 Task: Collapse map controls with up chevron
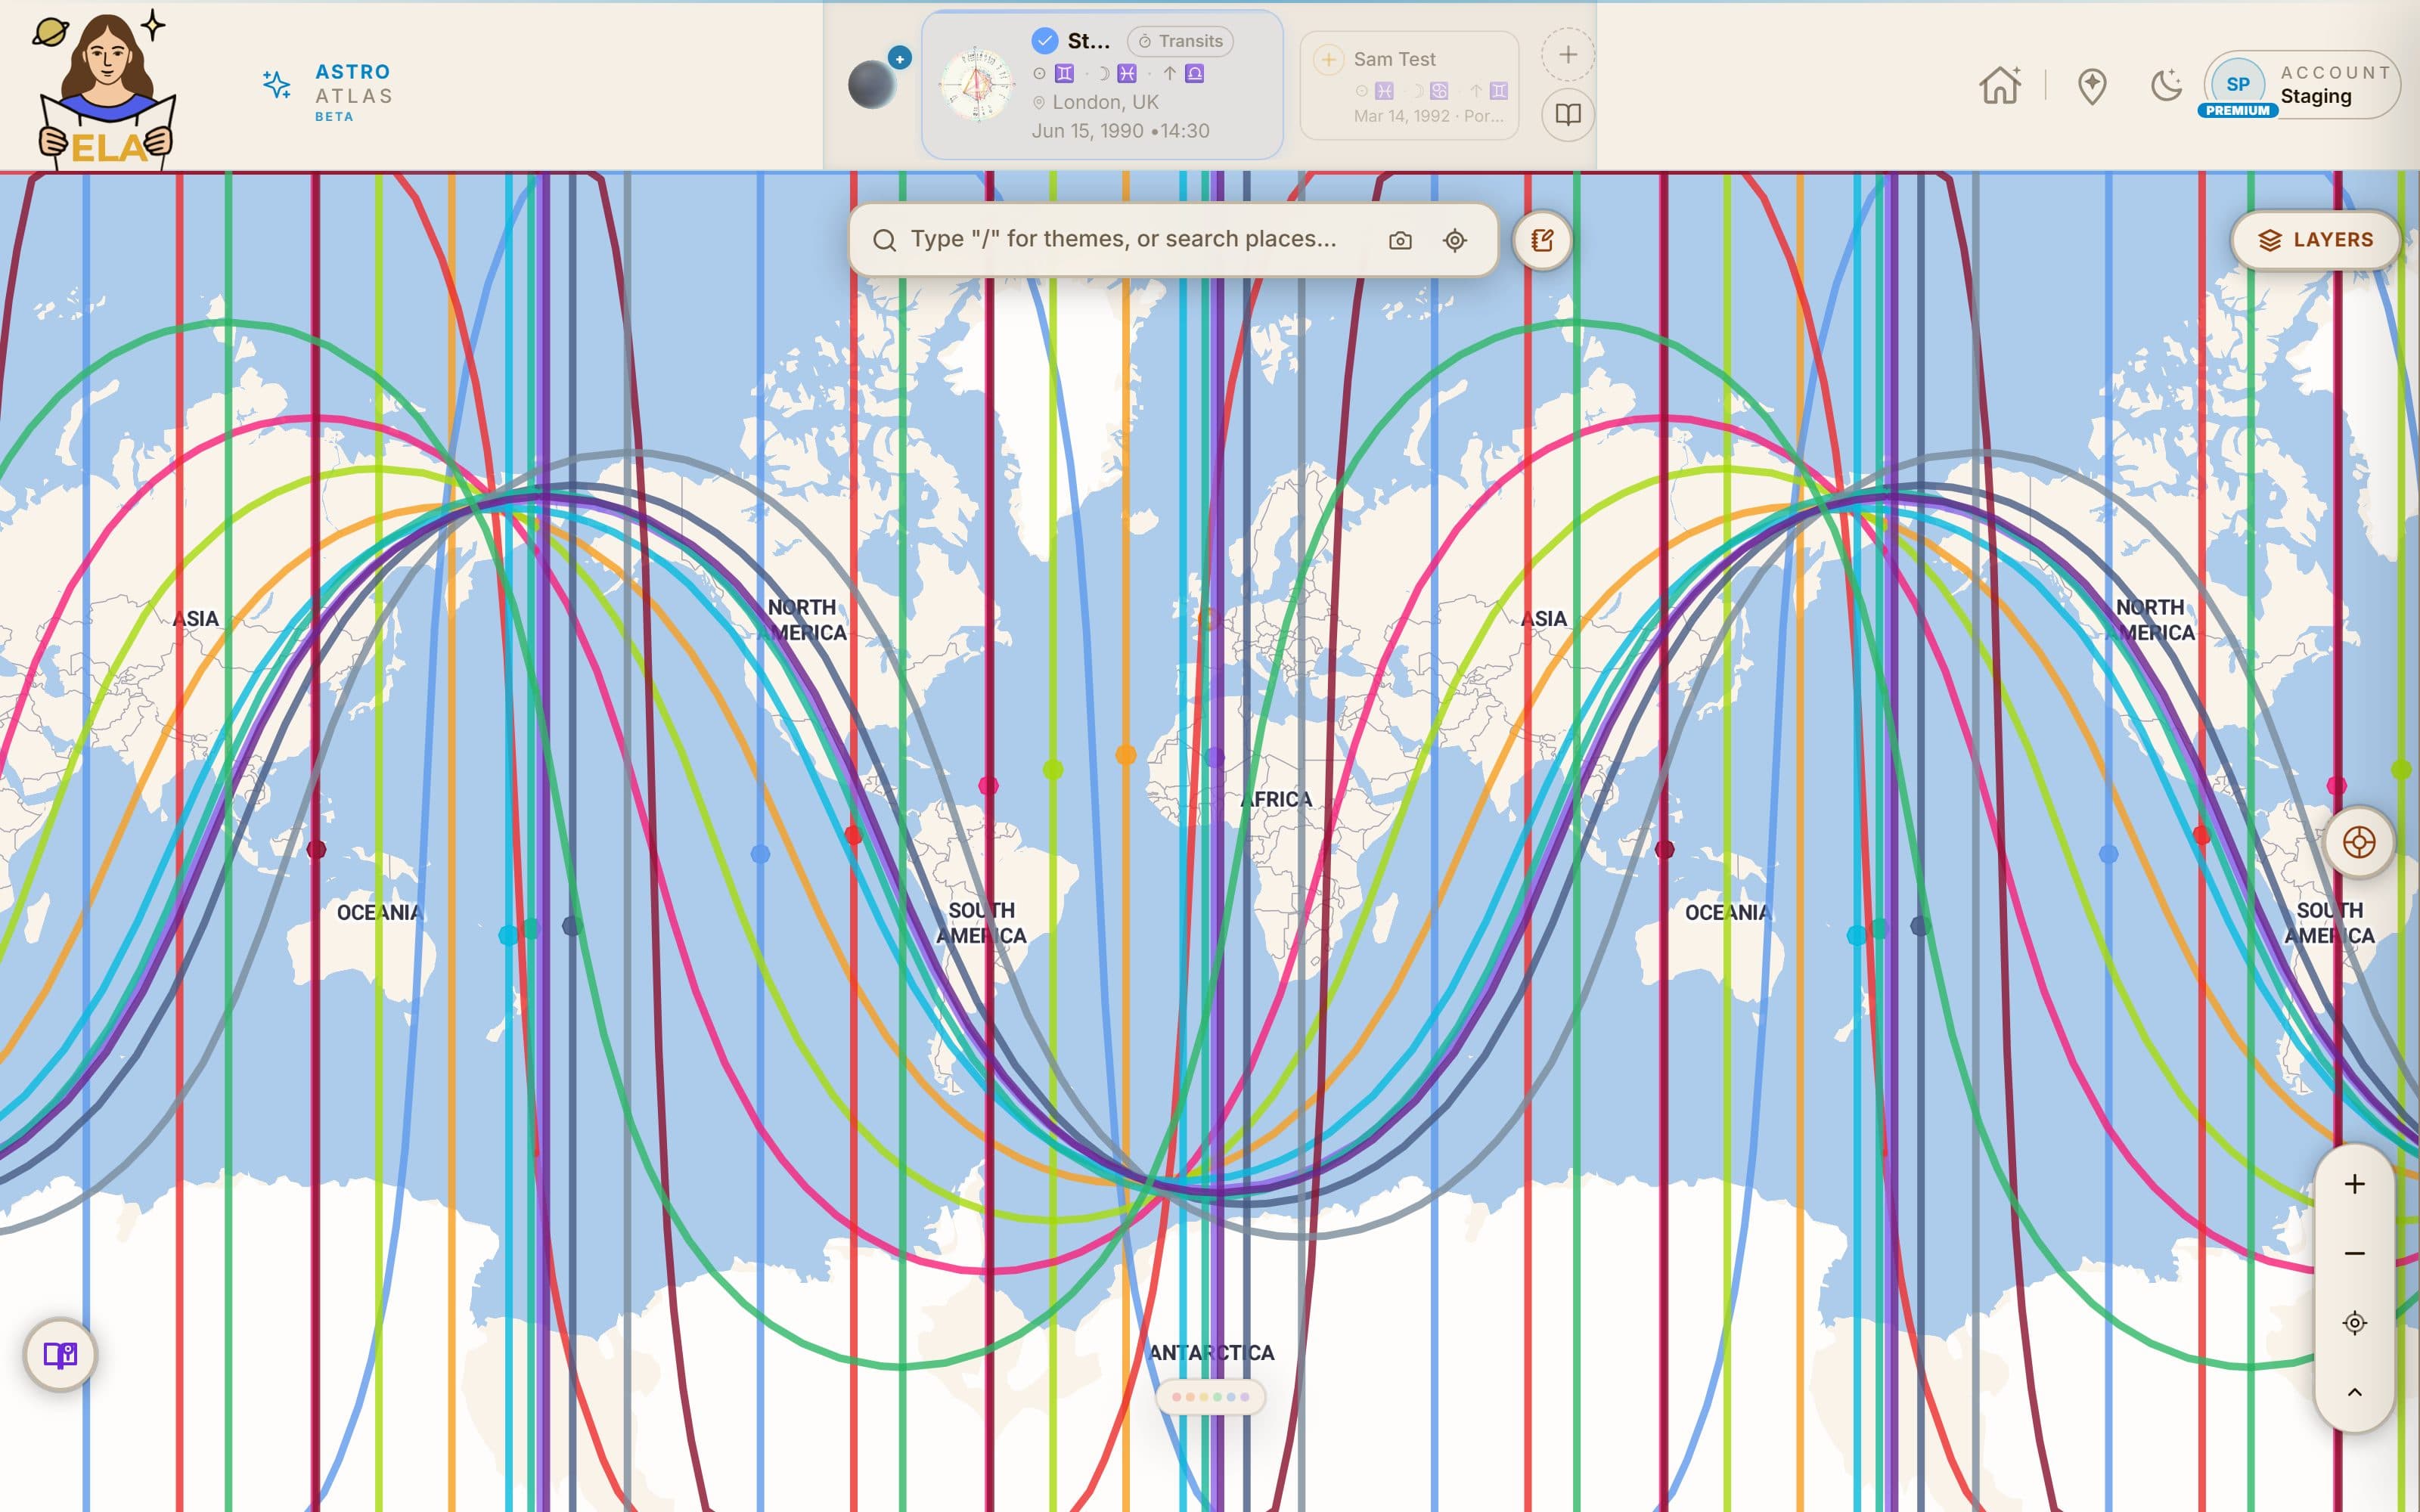click(2355, 1392)
